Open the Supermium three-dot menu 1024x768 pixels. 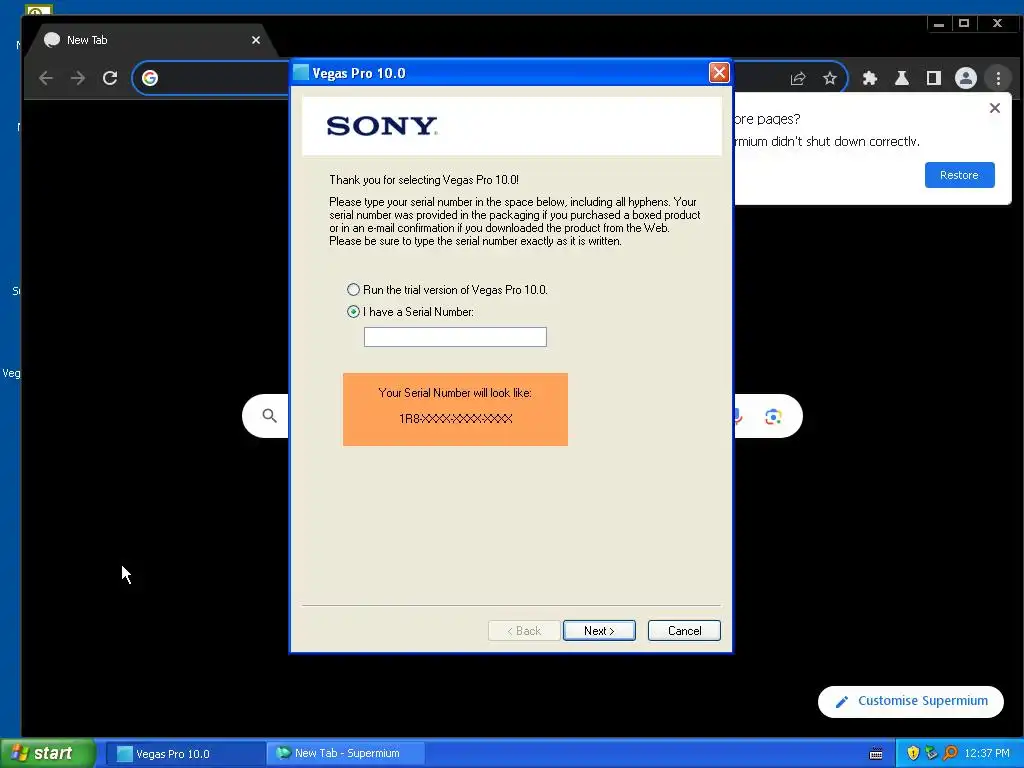coord(998,78)
